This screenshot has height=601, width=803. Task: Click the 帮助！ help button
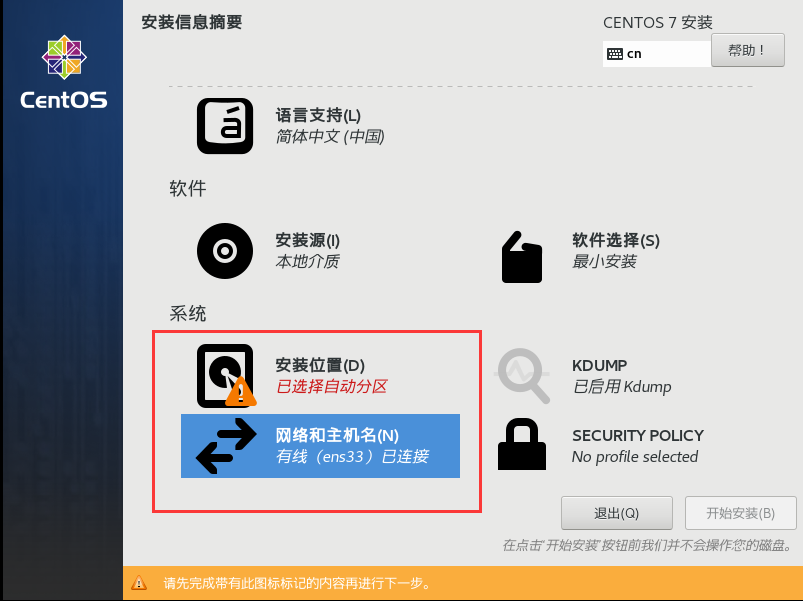pyautogui.click(x=748, y=50)
